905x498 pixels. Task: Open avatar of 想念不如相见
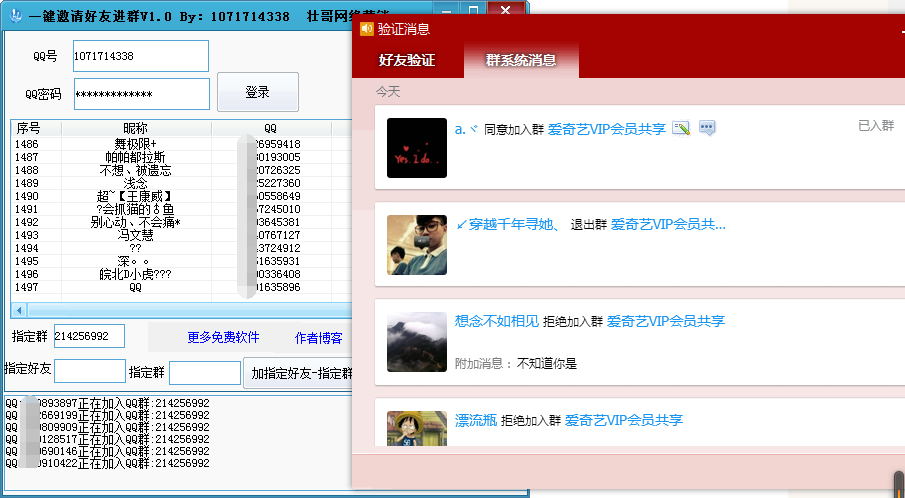pos(417,342)
